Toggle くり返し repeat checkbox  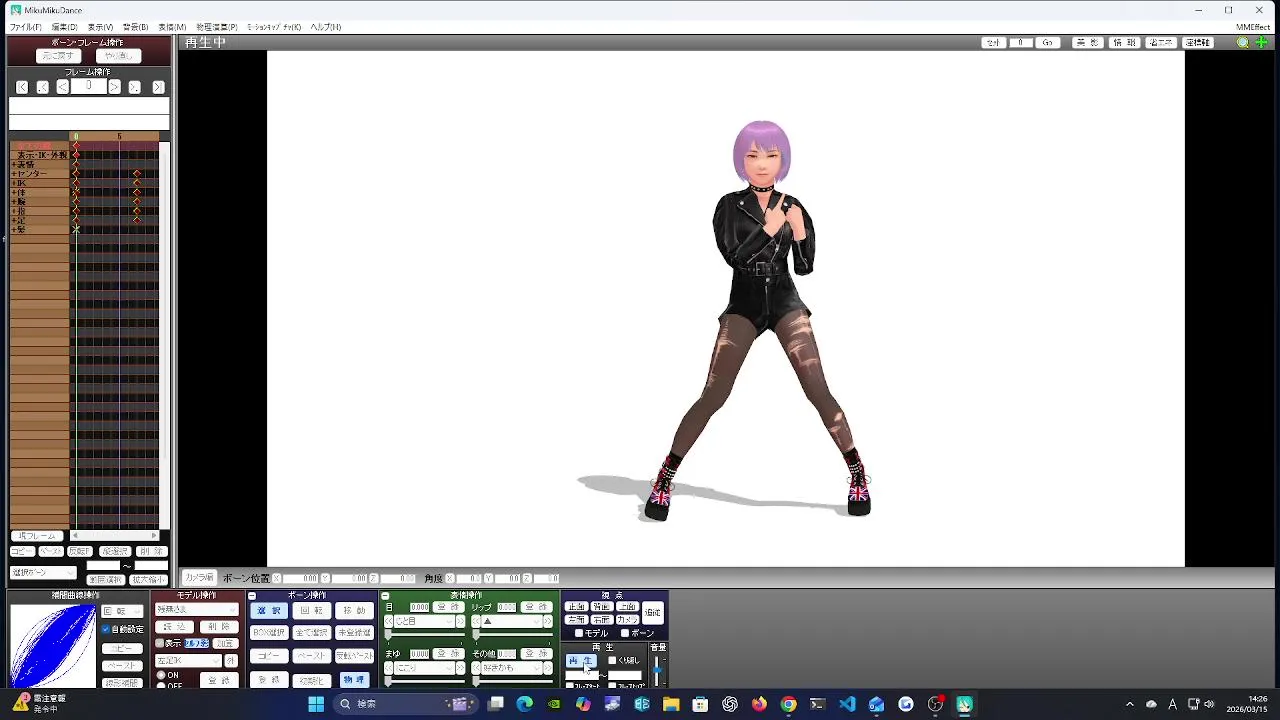click(x=613, y=660)
